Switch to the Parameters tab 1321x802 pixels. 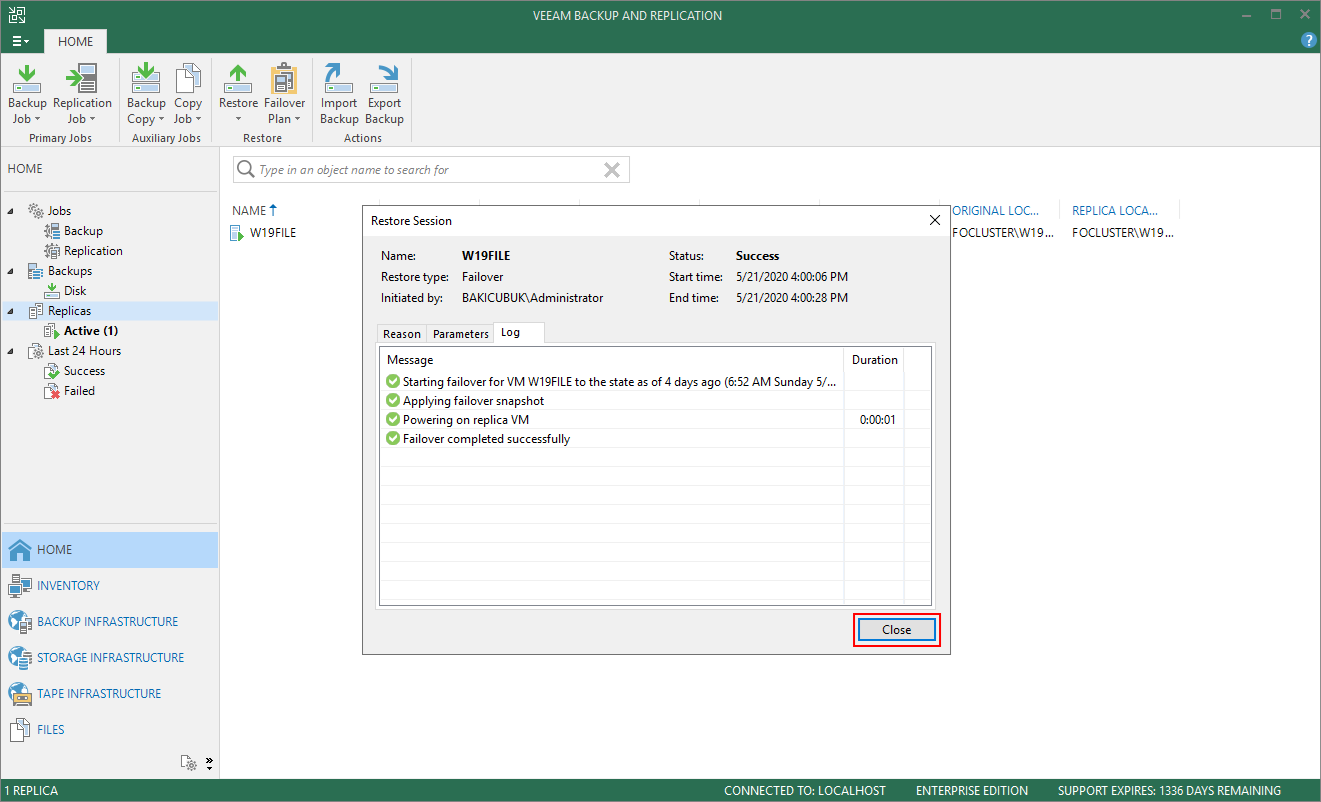[x=461, y=334]
